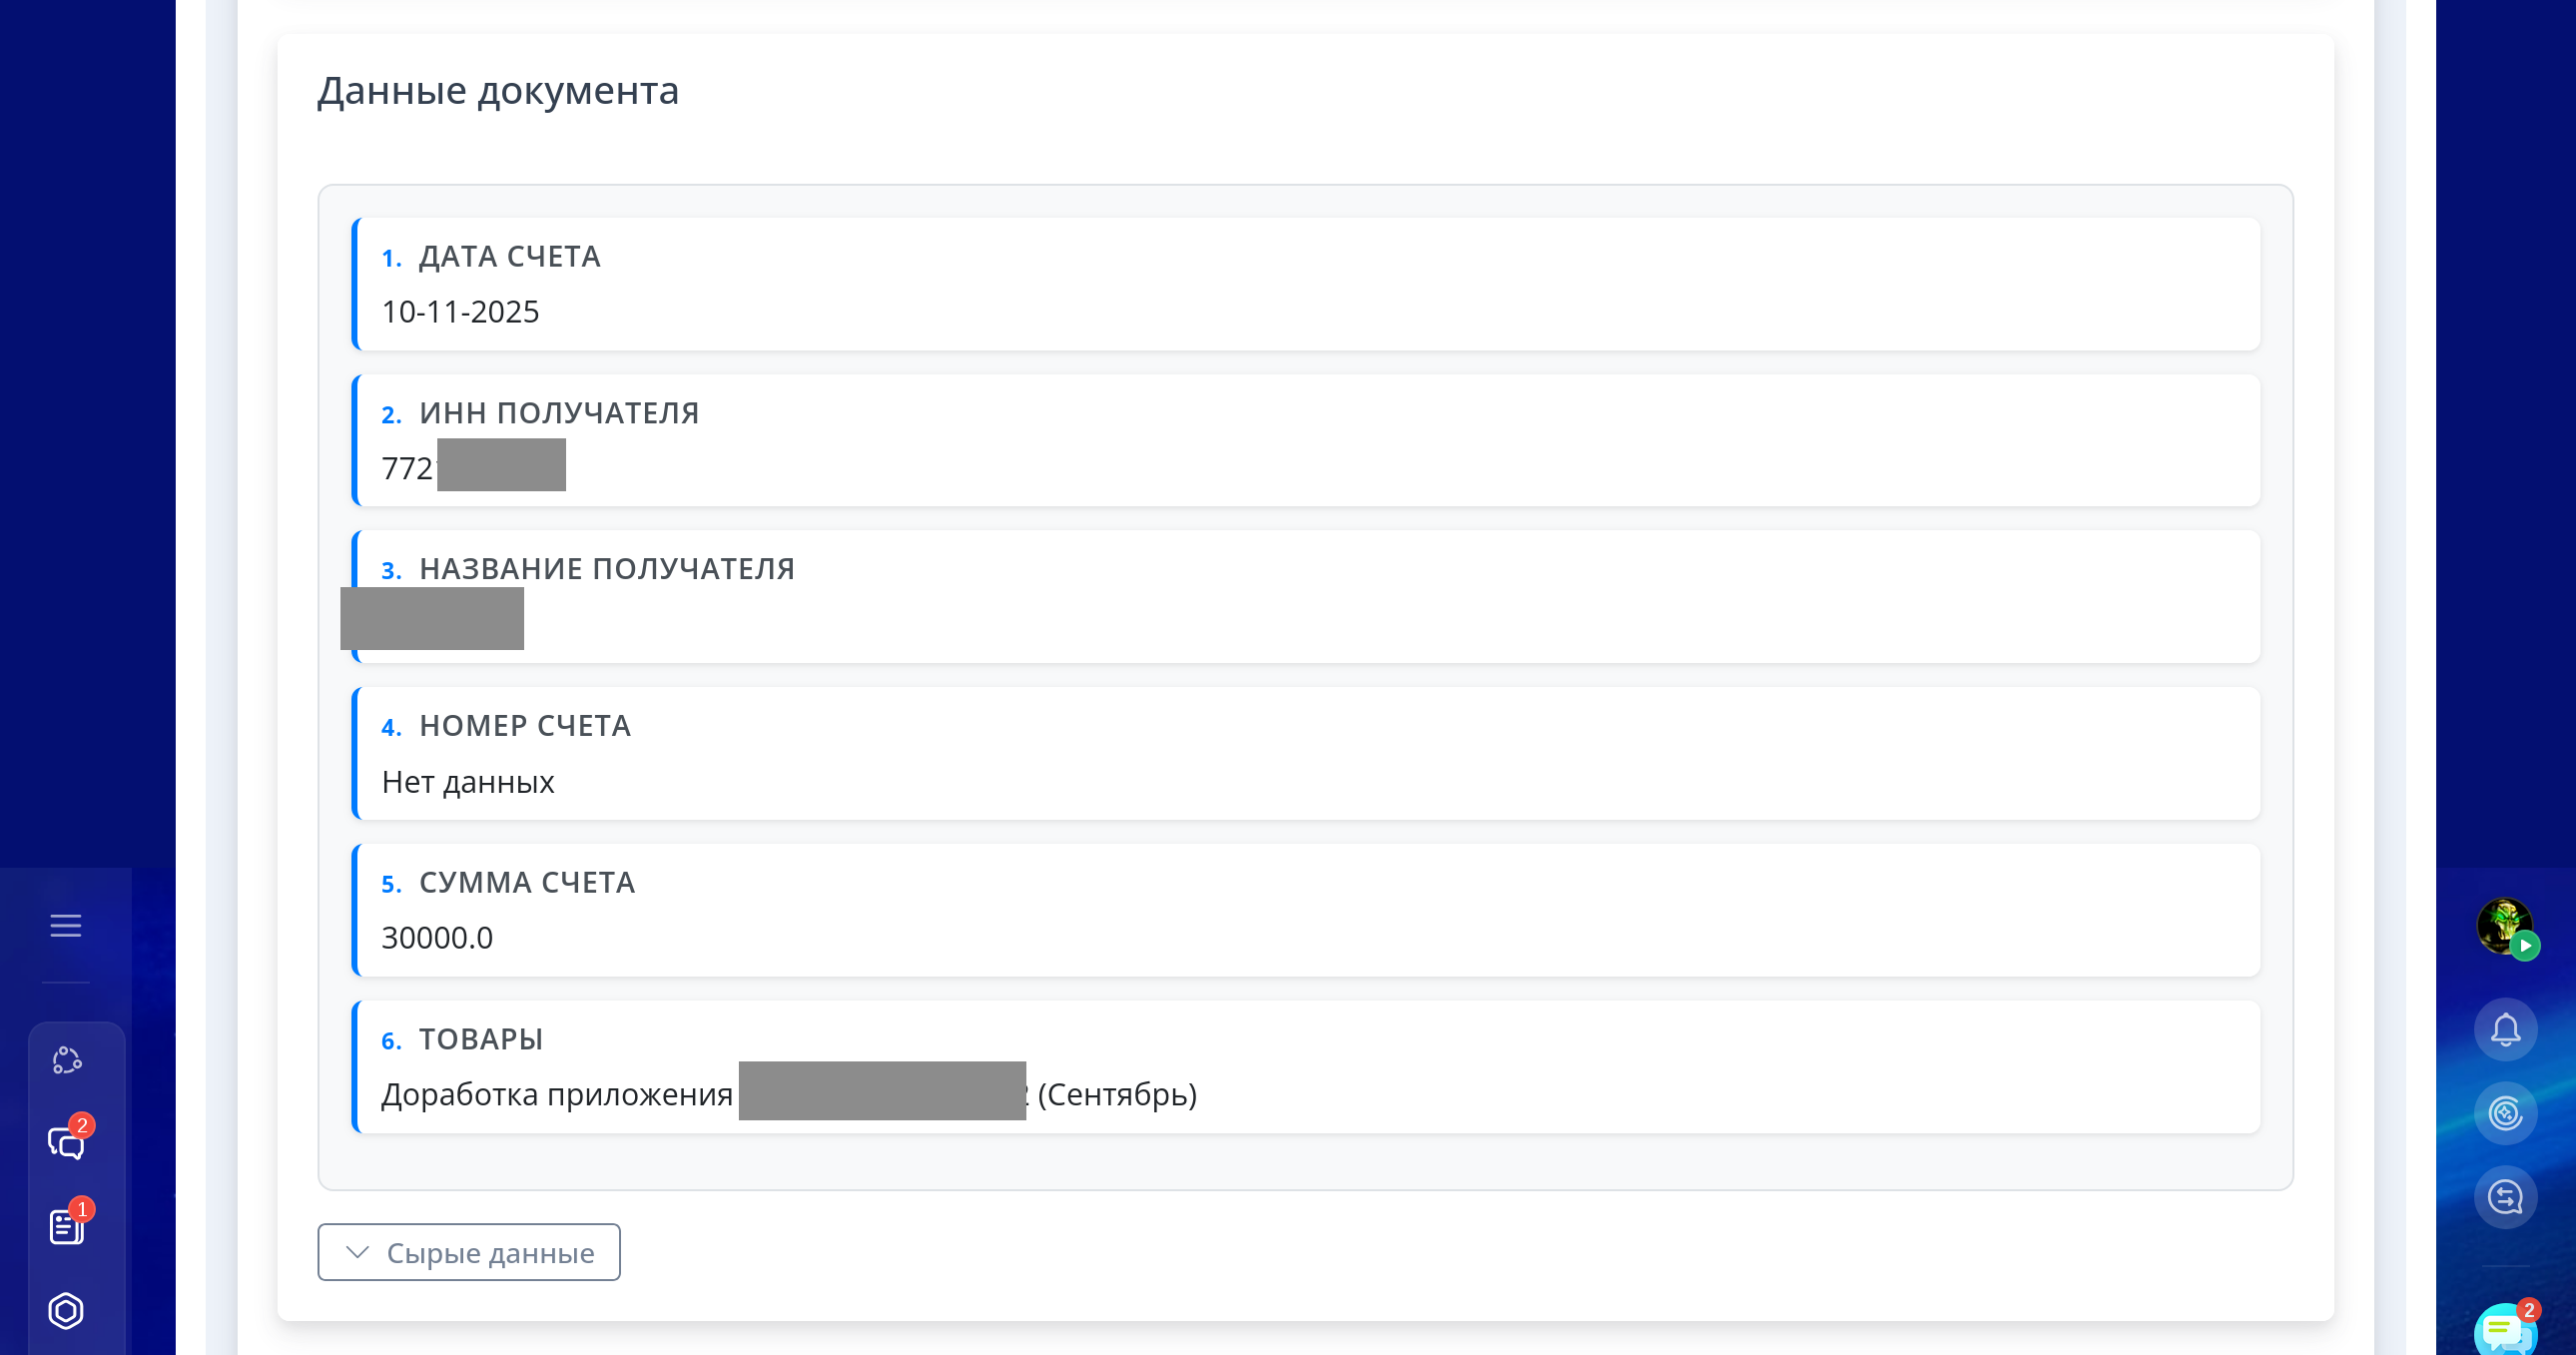This screenshot has height=1355, width=2576.
Task: Open chats icon with badge 2
Action: 66,1142
